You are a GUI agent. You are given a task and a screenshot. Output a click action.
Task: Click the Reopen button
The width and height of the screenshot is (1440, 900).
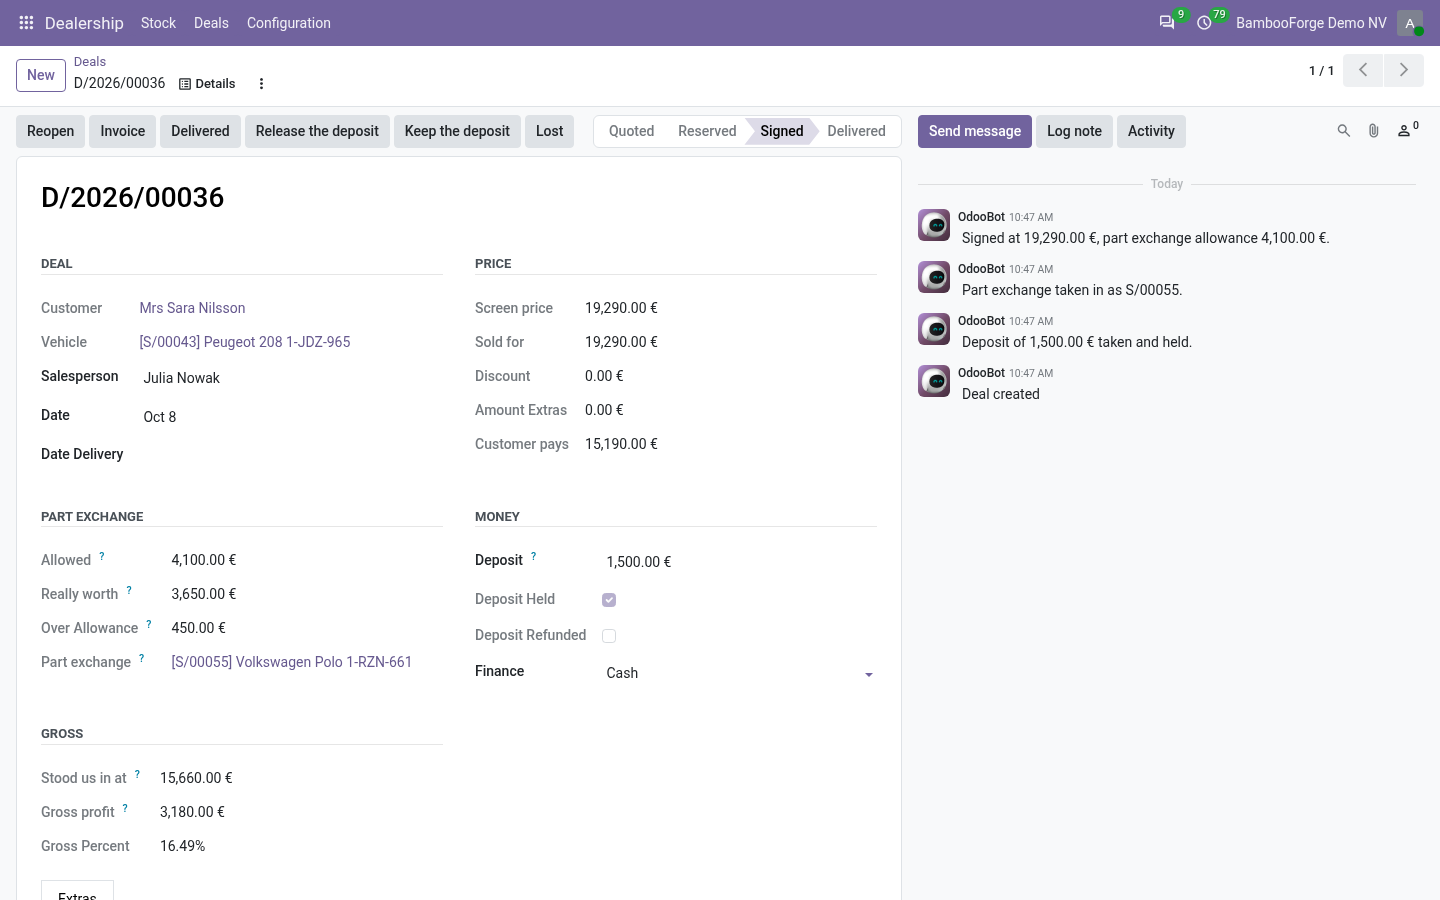[51, 131]
